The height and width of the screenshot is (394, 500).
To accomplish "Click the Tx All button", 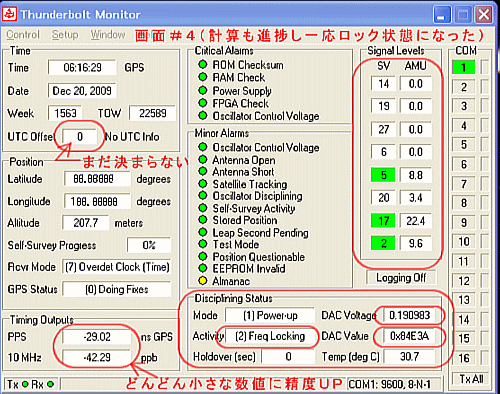I will pyautogui.click(x=471, y=379).
